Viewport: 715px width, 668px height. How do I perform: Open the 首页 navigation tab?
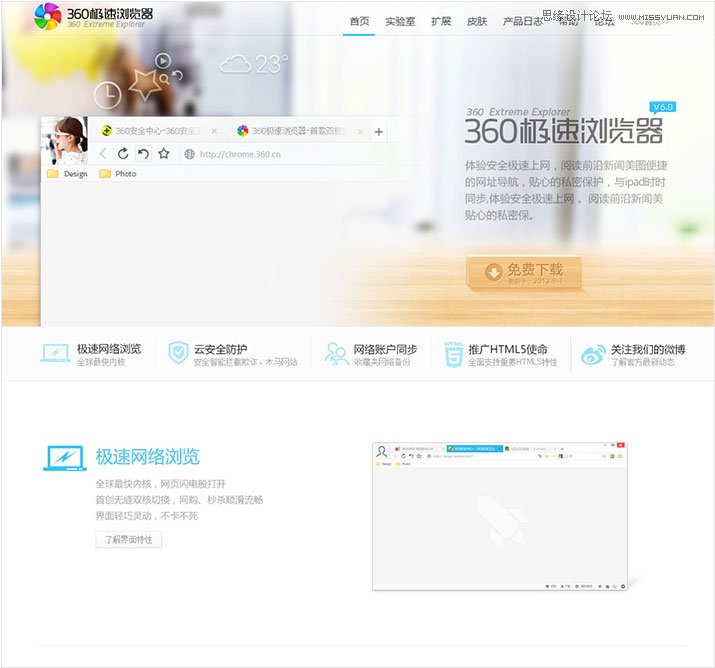[x=359, y=21]
